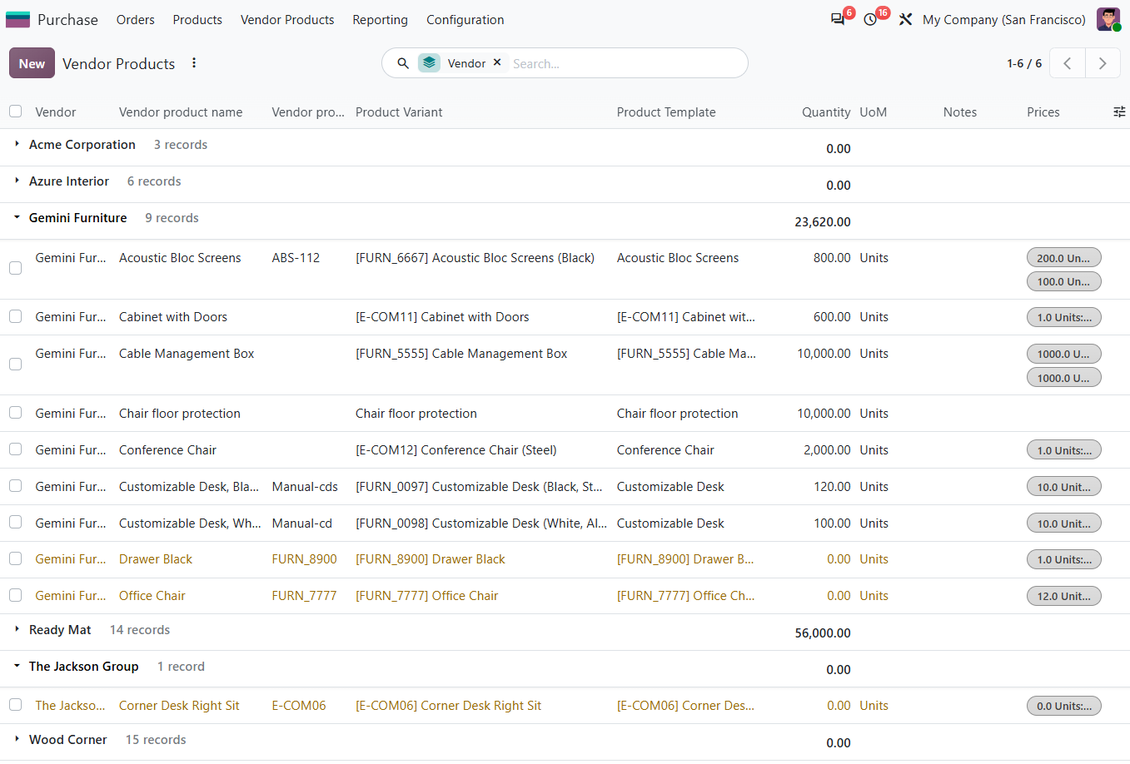Image resolution: width=1130 pixels, height=764 pixels.
Task: Open the Configuration menu
Action: pyautogui.click(x=465, y=19)
